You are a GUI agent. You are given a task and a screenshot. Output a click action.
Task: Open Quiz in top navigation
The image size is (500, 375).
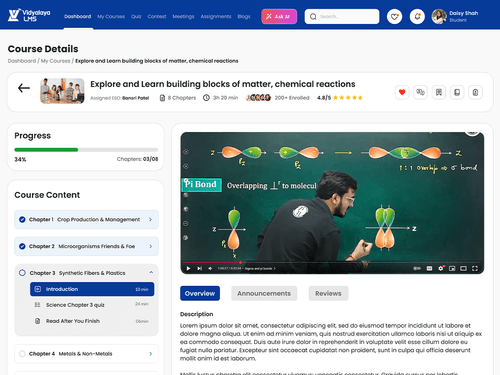tap(136, 16)
